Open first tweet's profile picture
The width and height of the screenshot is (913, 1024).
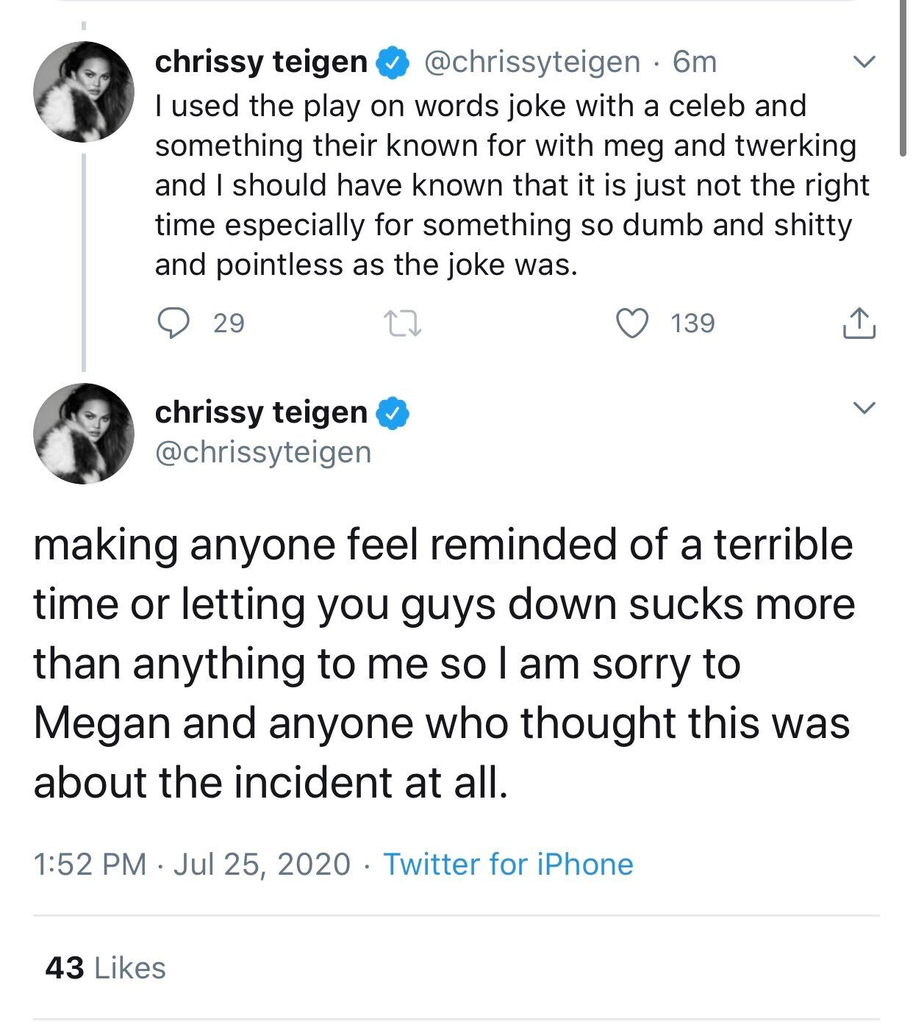click(x=83, y=92)
